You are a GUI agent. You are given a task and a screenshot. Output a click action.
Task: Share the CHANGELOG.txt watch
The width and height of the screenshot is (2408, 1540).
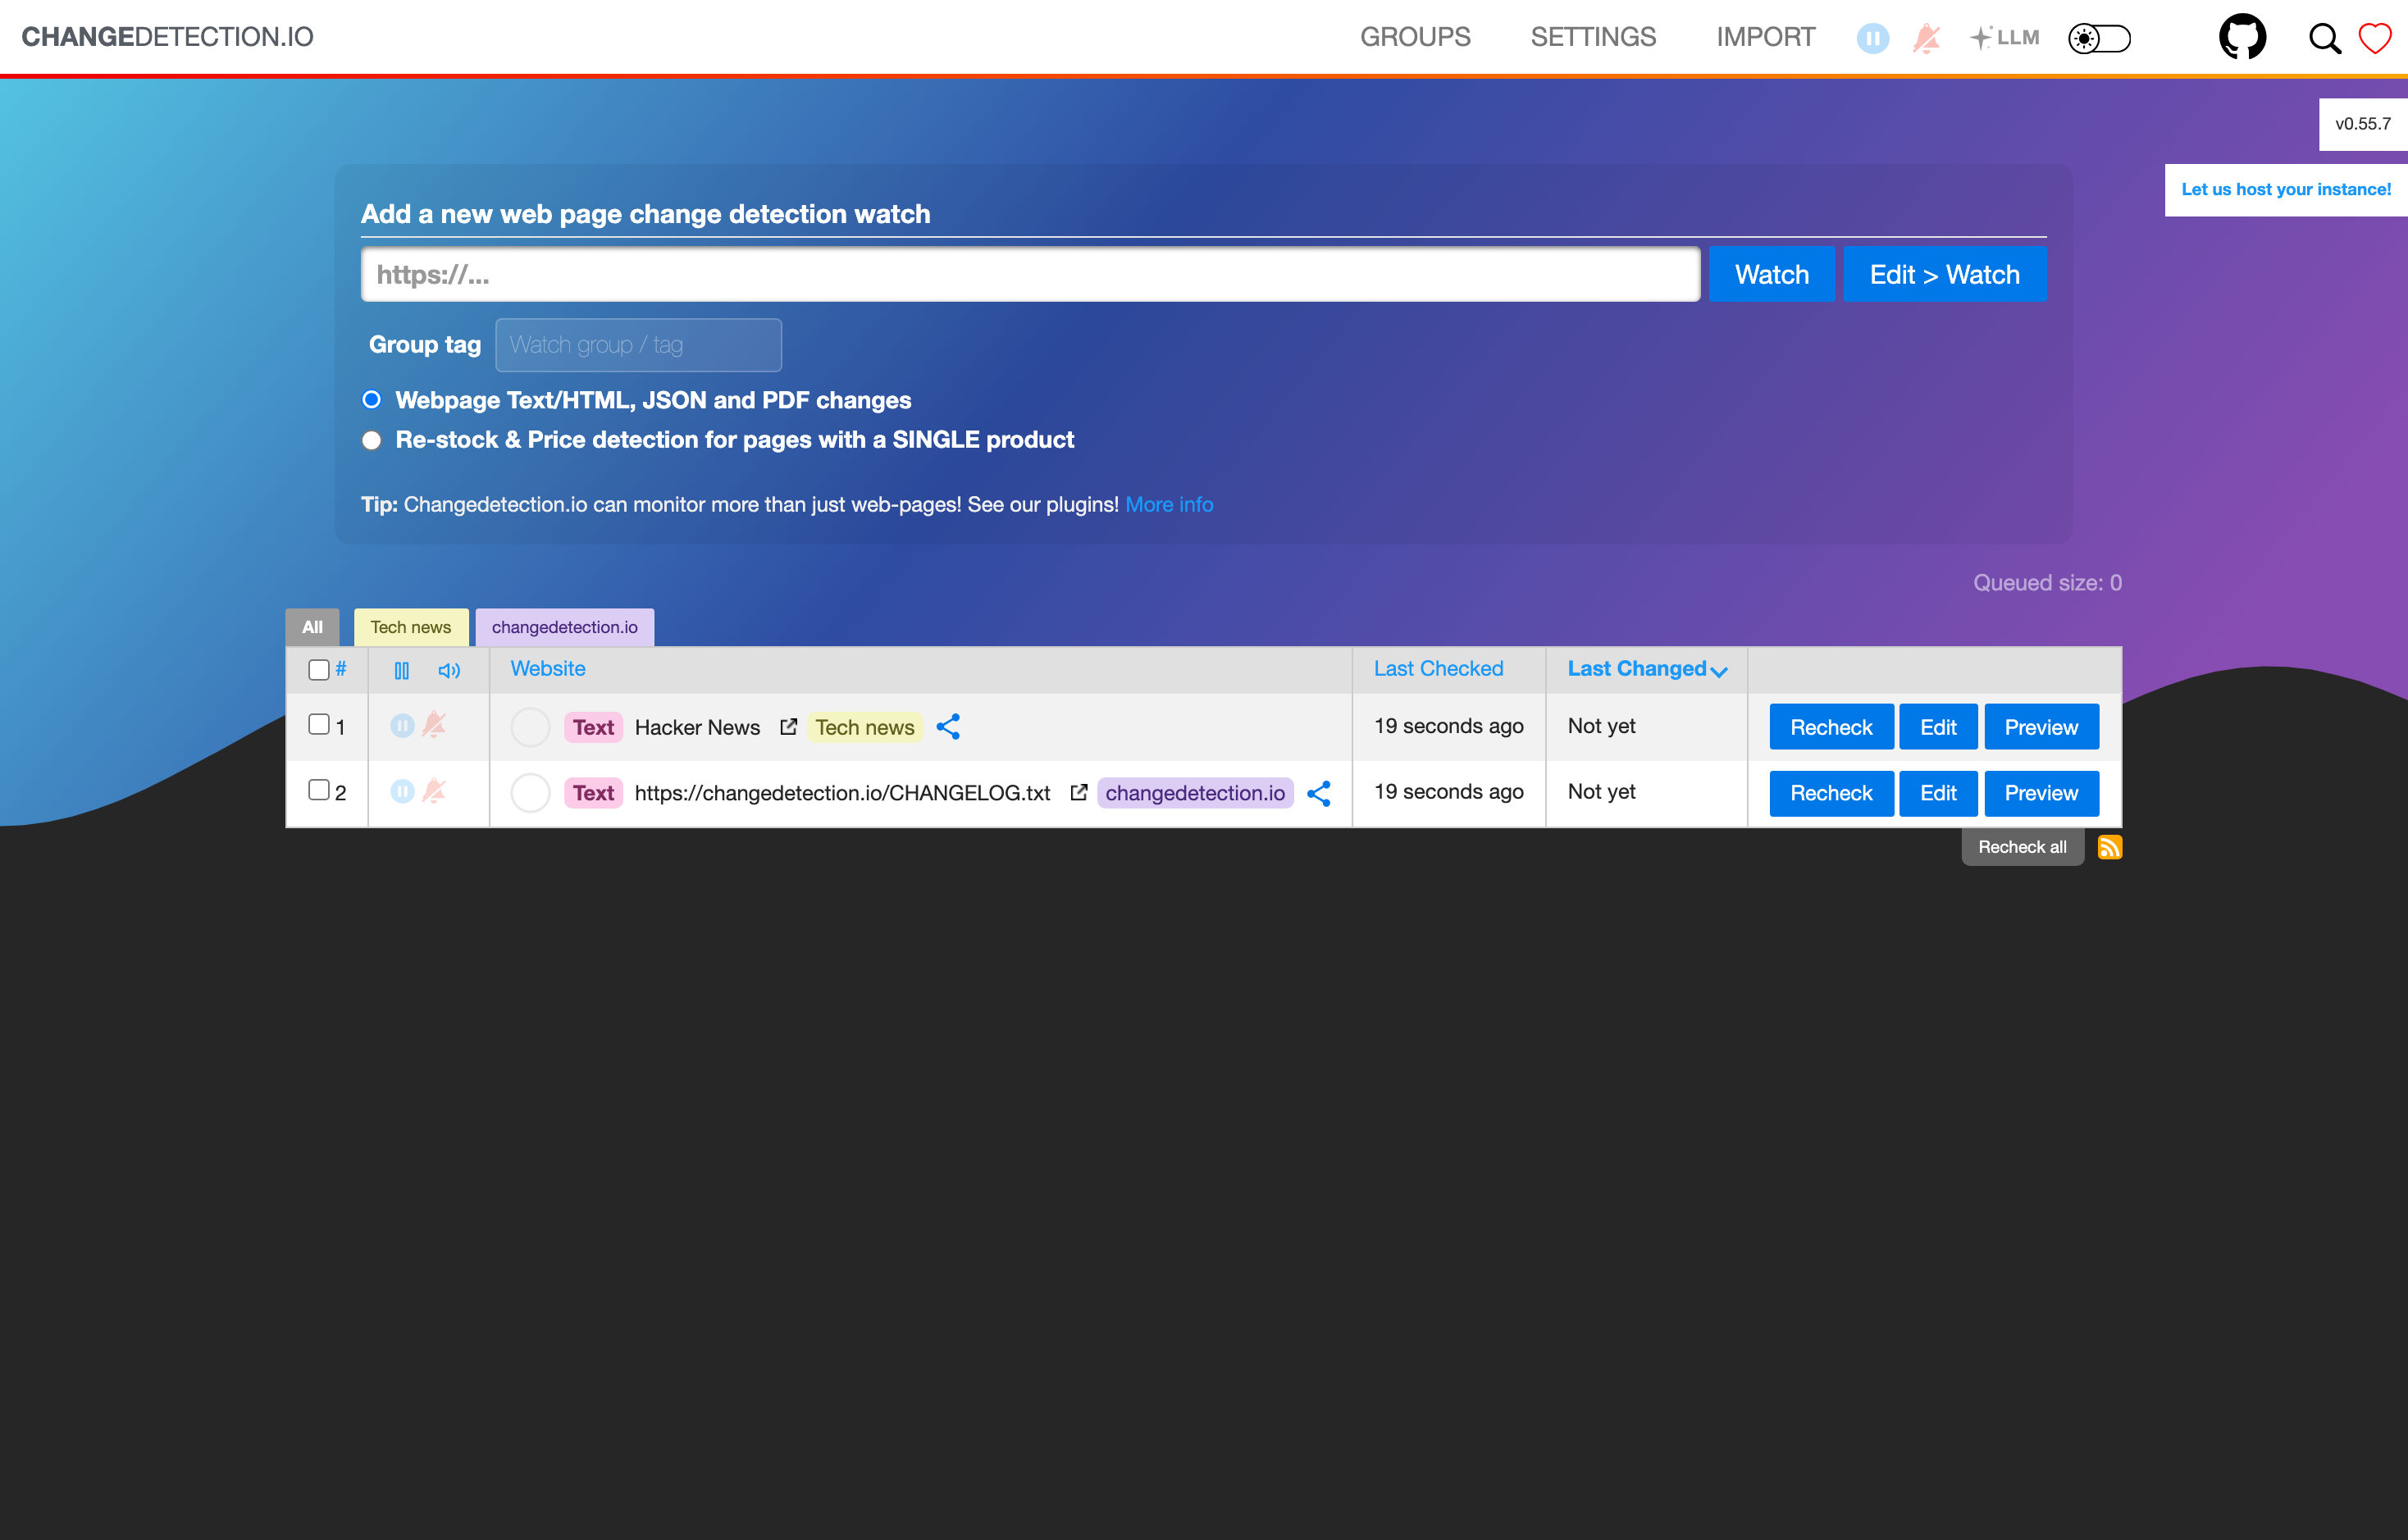1319,793
